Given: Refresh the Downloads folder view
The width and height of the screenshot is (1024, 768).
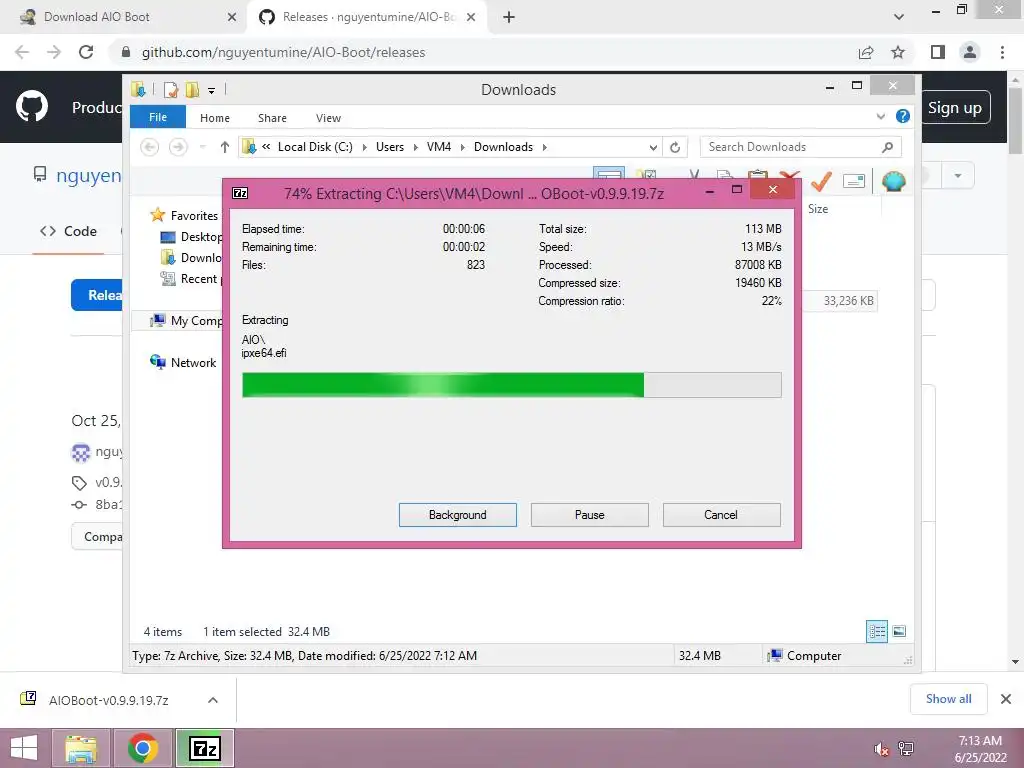Looking at the screenshot, I should point(675,148).
